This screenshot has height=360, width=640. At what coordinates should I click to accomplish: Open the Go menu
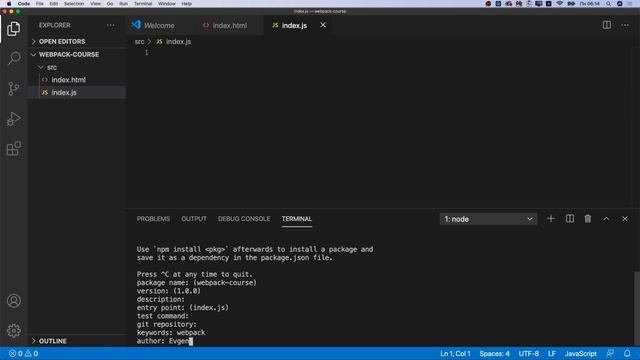(x=110, y=4)
